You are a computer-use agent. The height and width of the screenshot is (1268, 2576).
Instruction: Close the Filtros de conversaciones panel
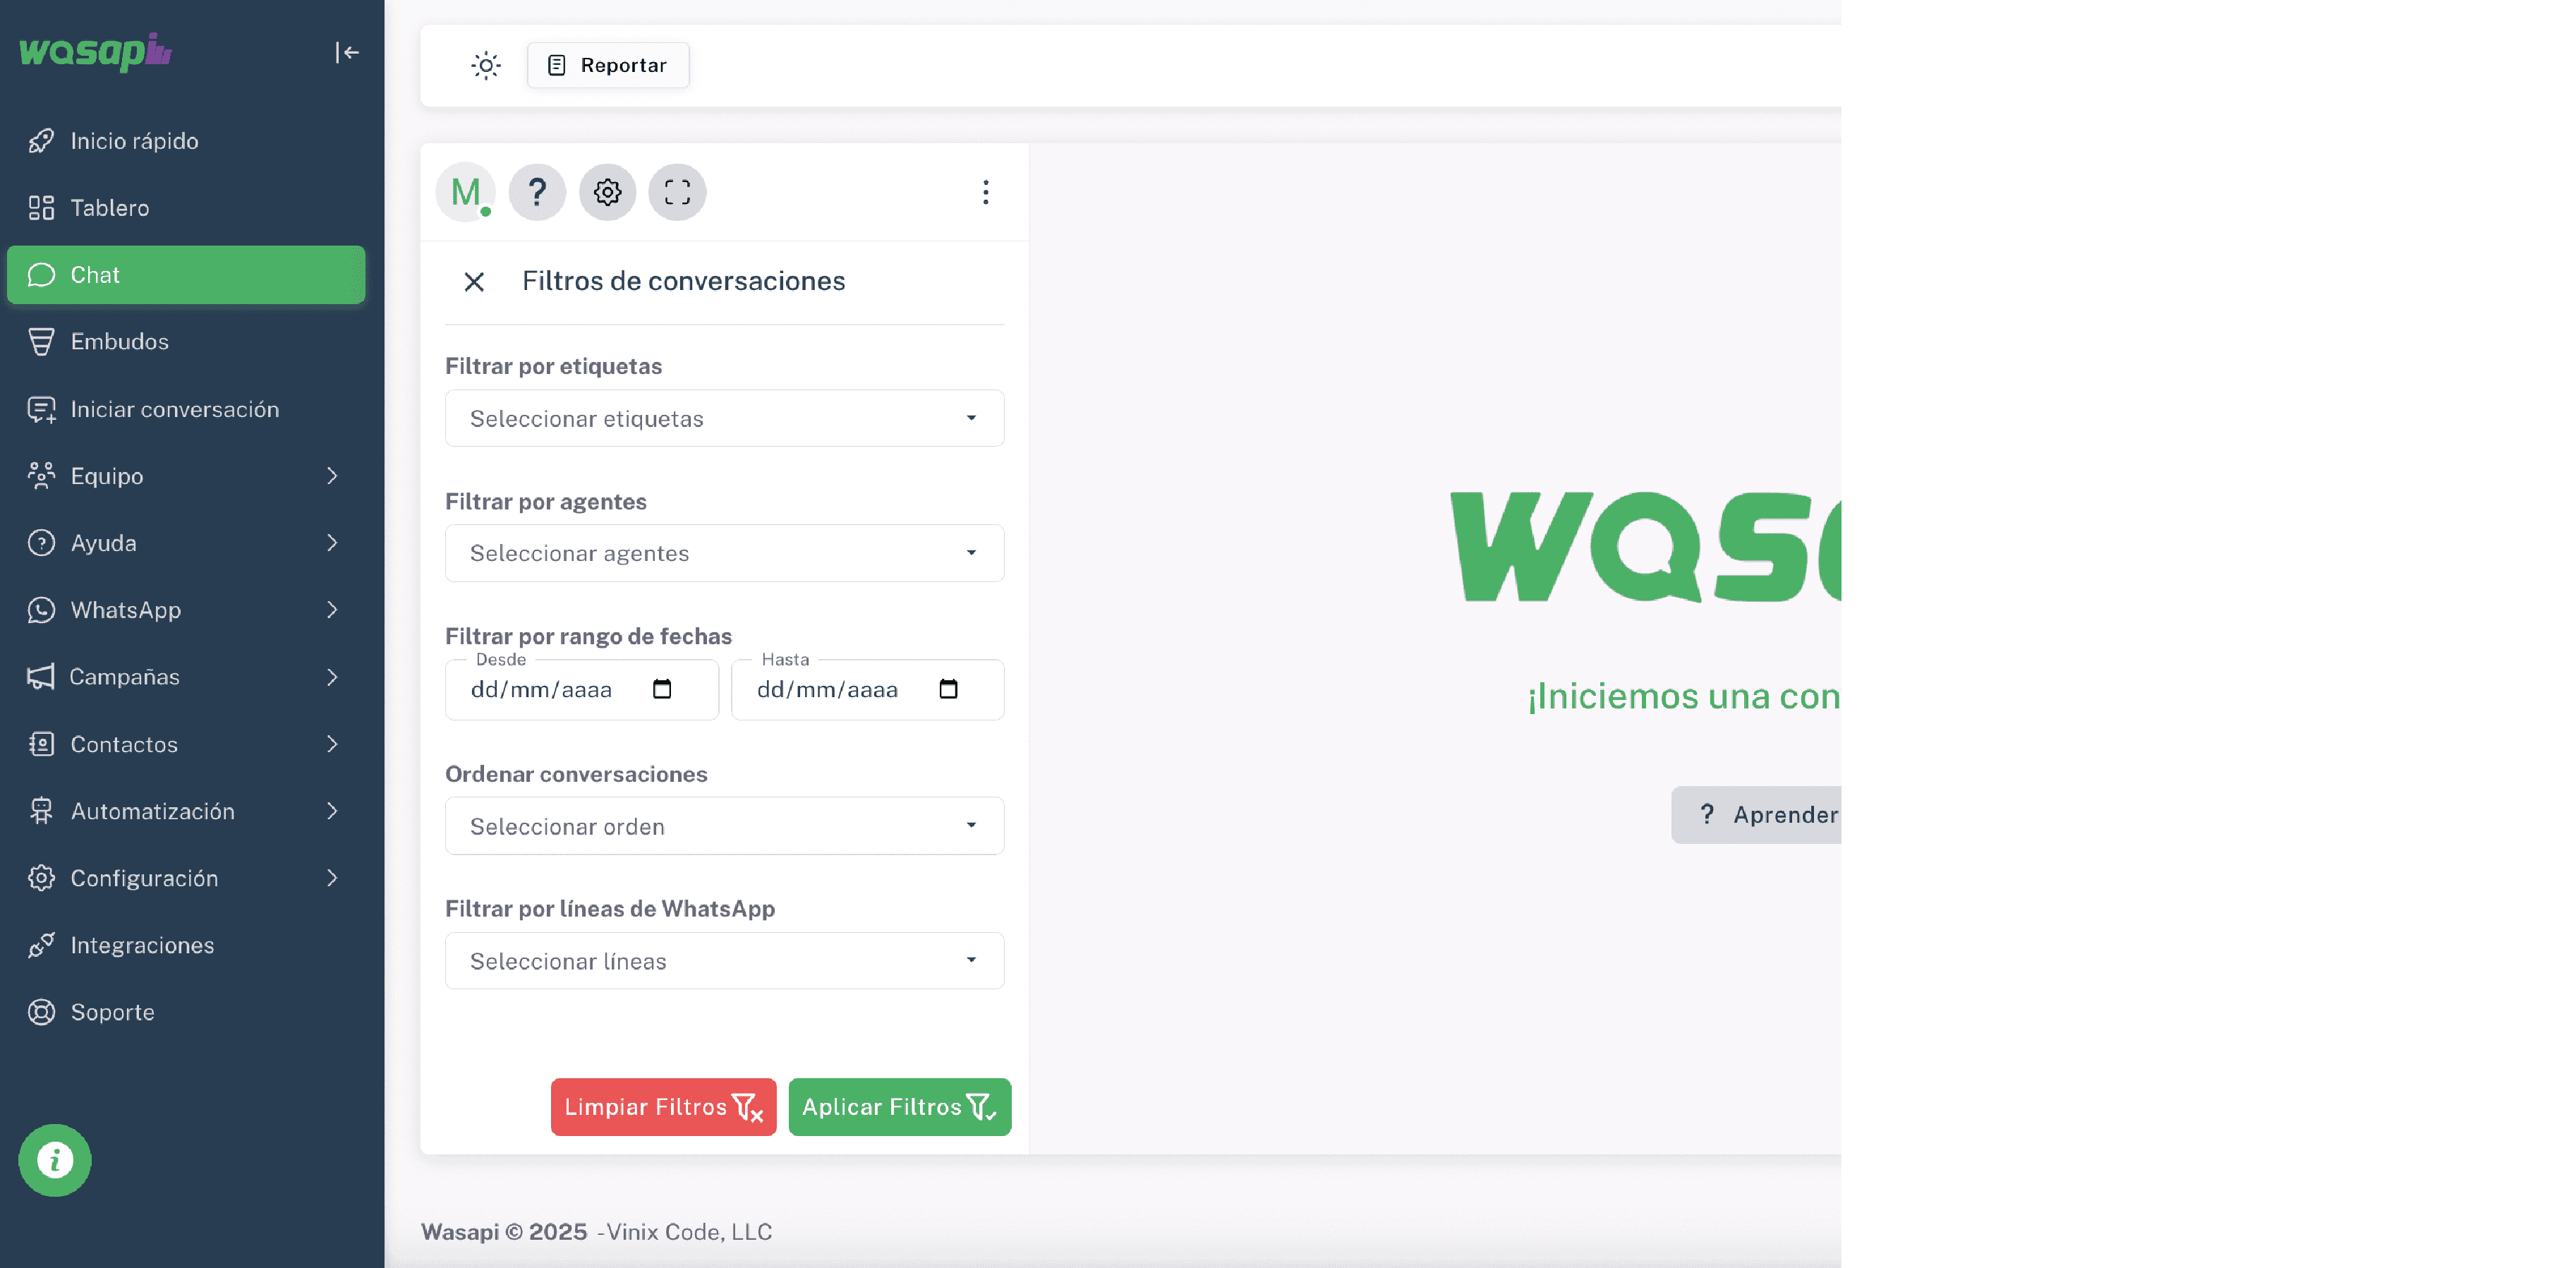point(474,282)
